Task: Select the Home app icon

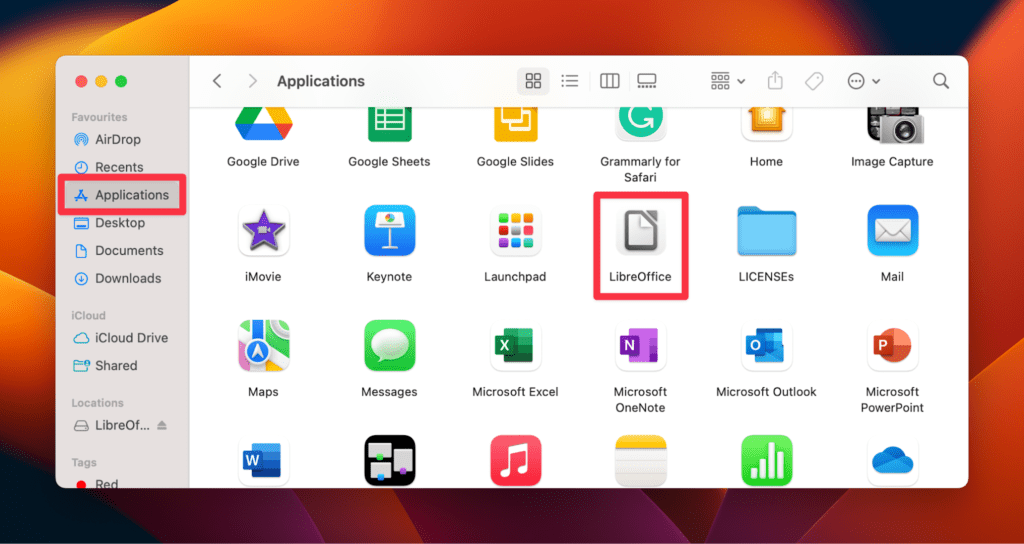Action: tap(766, 125)
